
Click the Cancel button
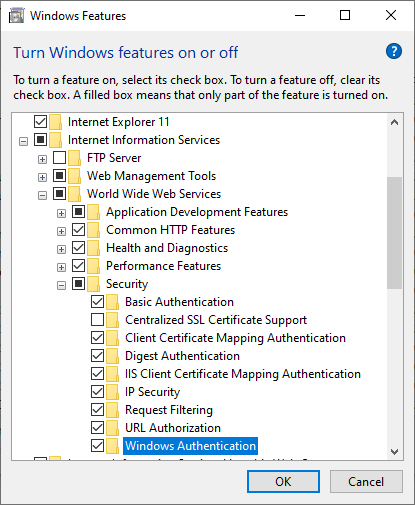(366, 481)
